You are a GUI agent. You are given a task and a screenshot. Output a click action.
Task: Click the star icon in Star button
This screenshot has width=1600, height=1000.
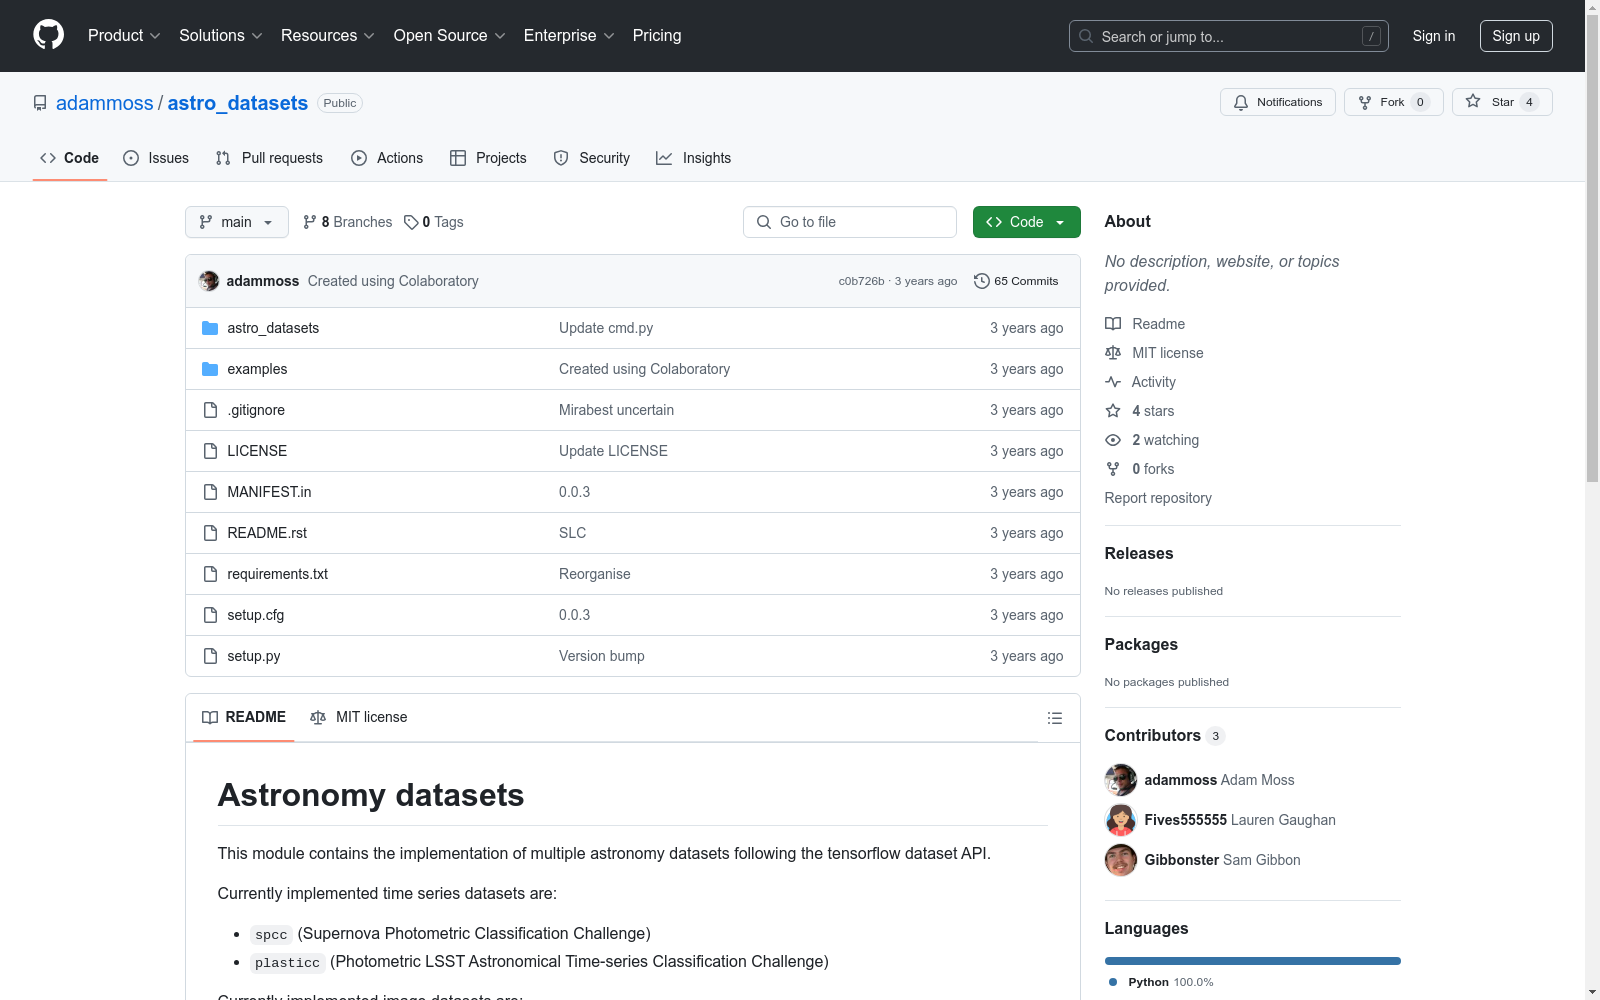[1473, 102]
